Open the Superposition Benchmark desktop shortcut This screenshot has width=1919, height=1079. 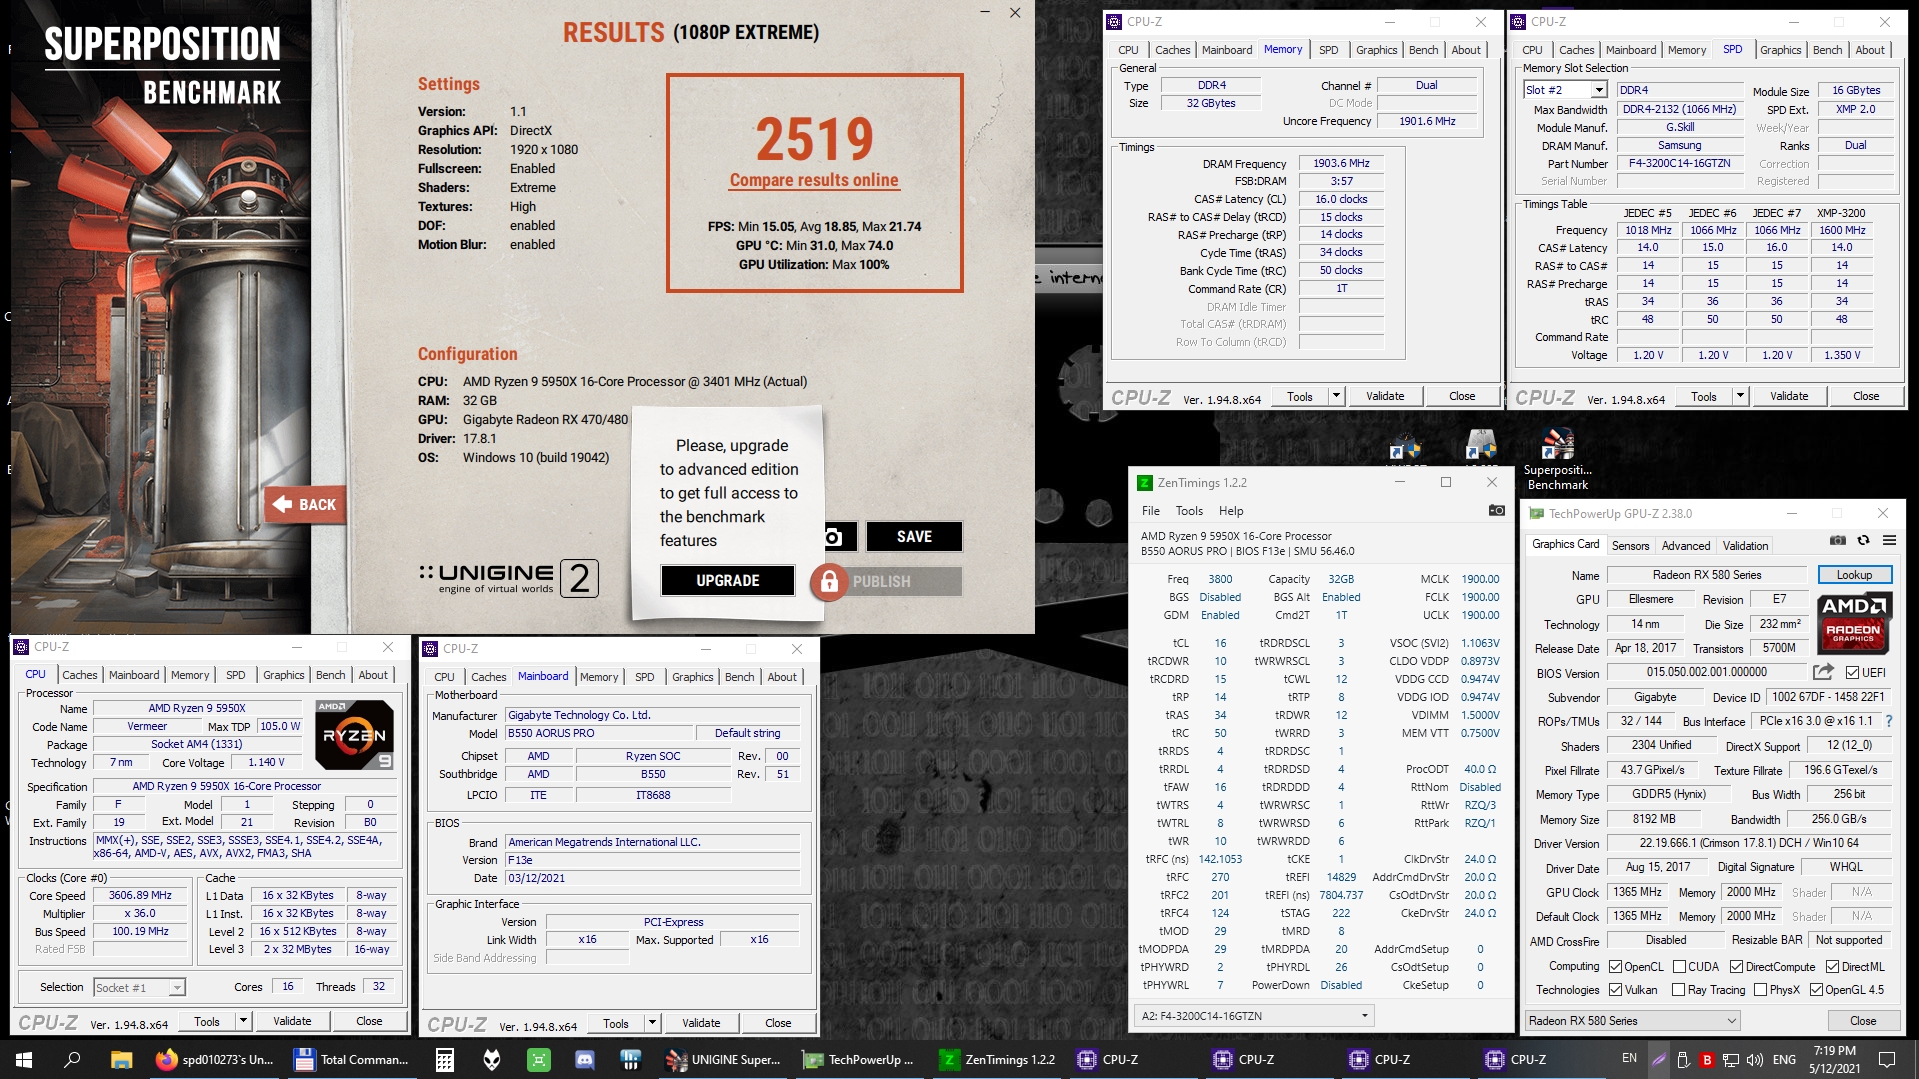point(1557,460)
